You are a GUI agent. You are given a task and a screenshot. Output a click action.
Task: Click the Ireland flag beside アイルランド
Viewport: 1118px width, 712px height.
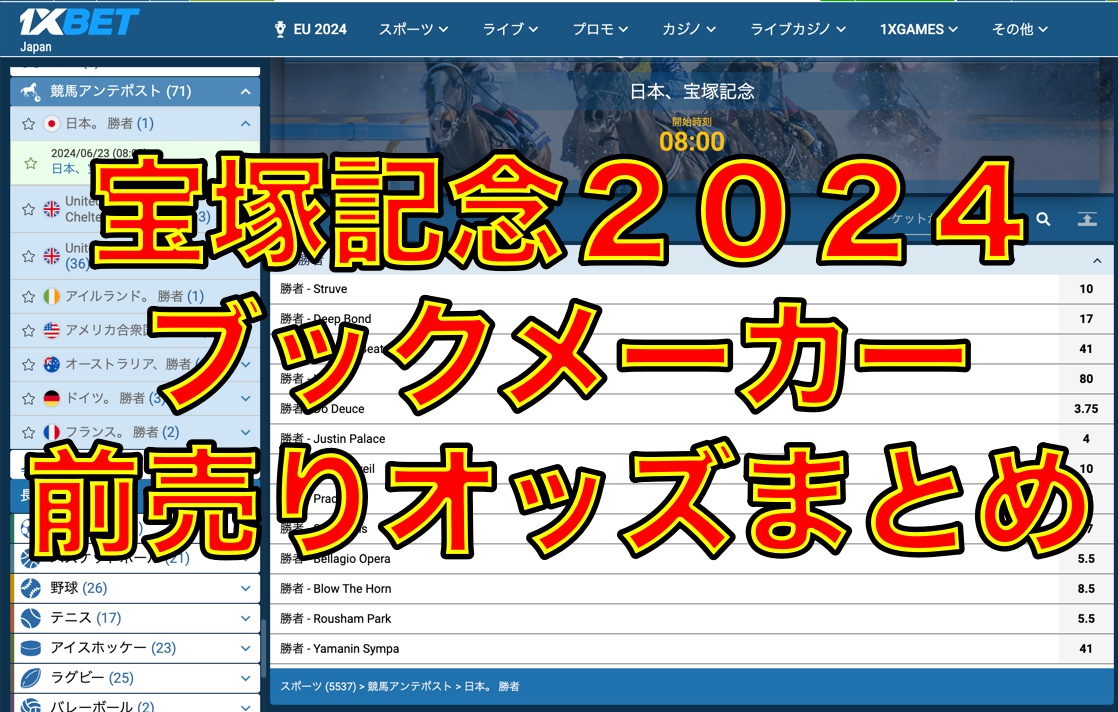tap(51, 296)
